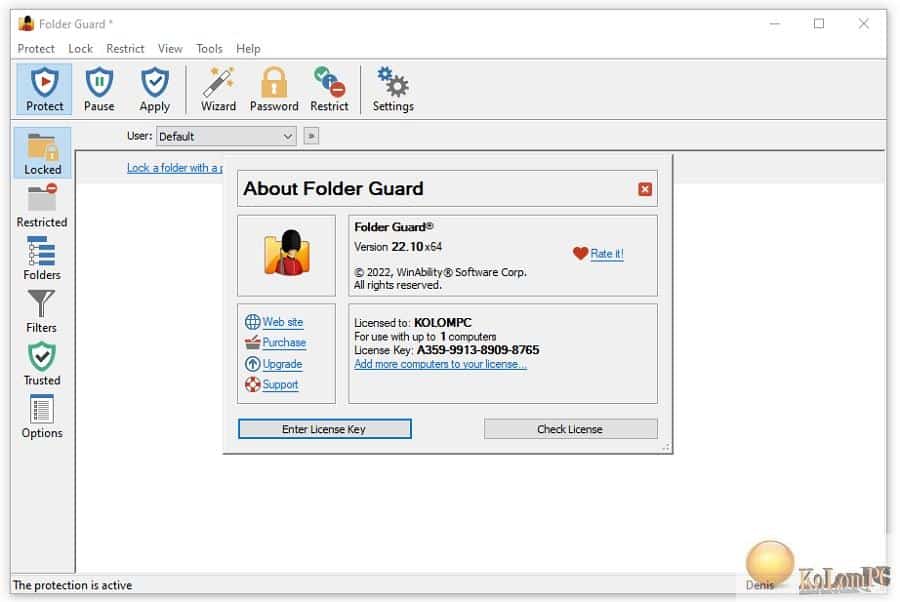Viewport: 900px width, 602px height.
Task: Click the Version 22.10 x64 text
Action: click(x=398, y=247)
